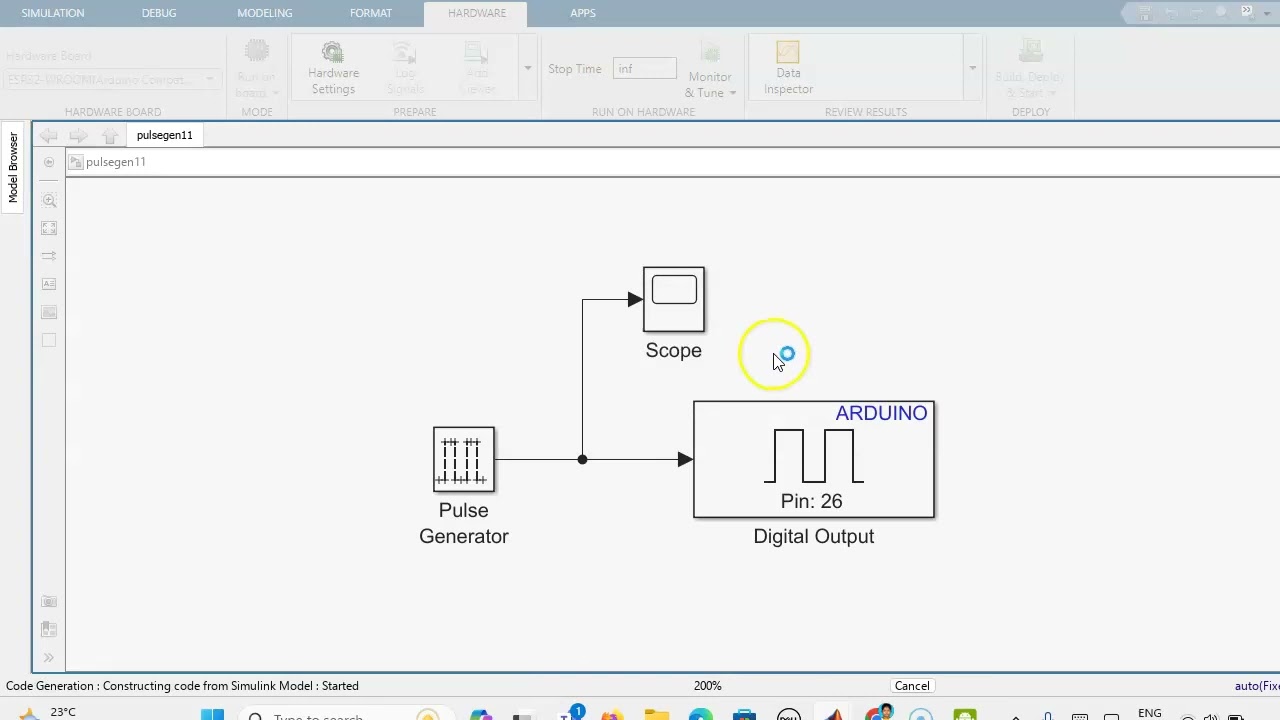Select the HARDWARE tab
Image resolution: width=1280 pixels, height=720 pixels.
477,13
